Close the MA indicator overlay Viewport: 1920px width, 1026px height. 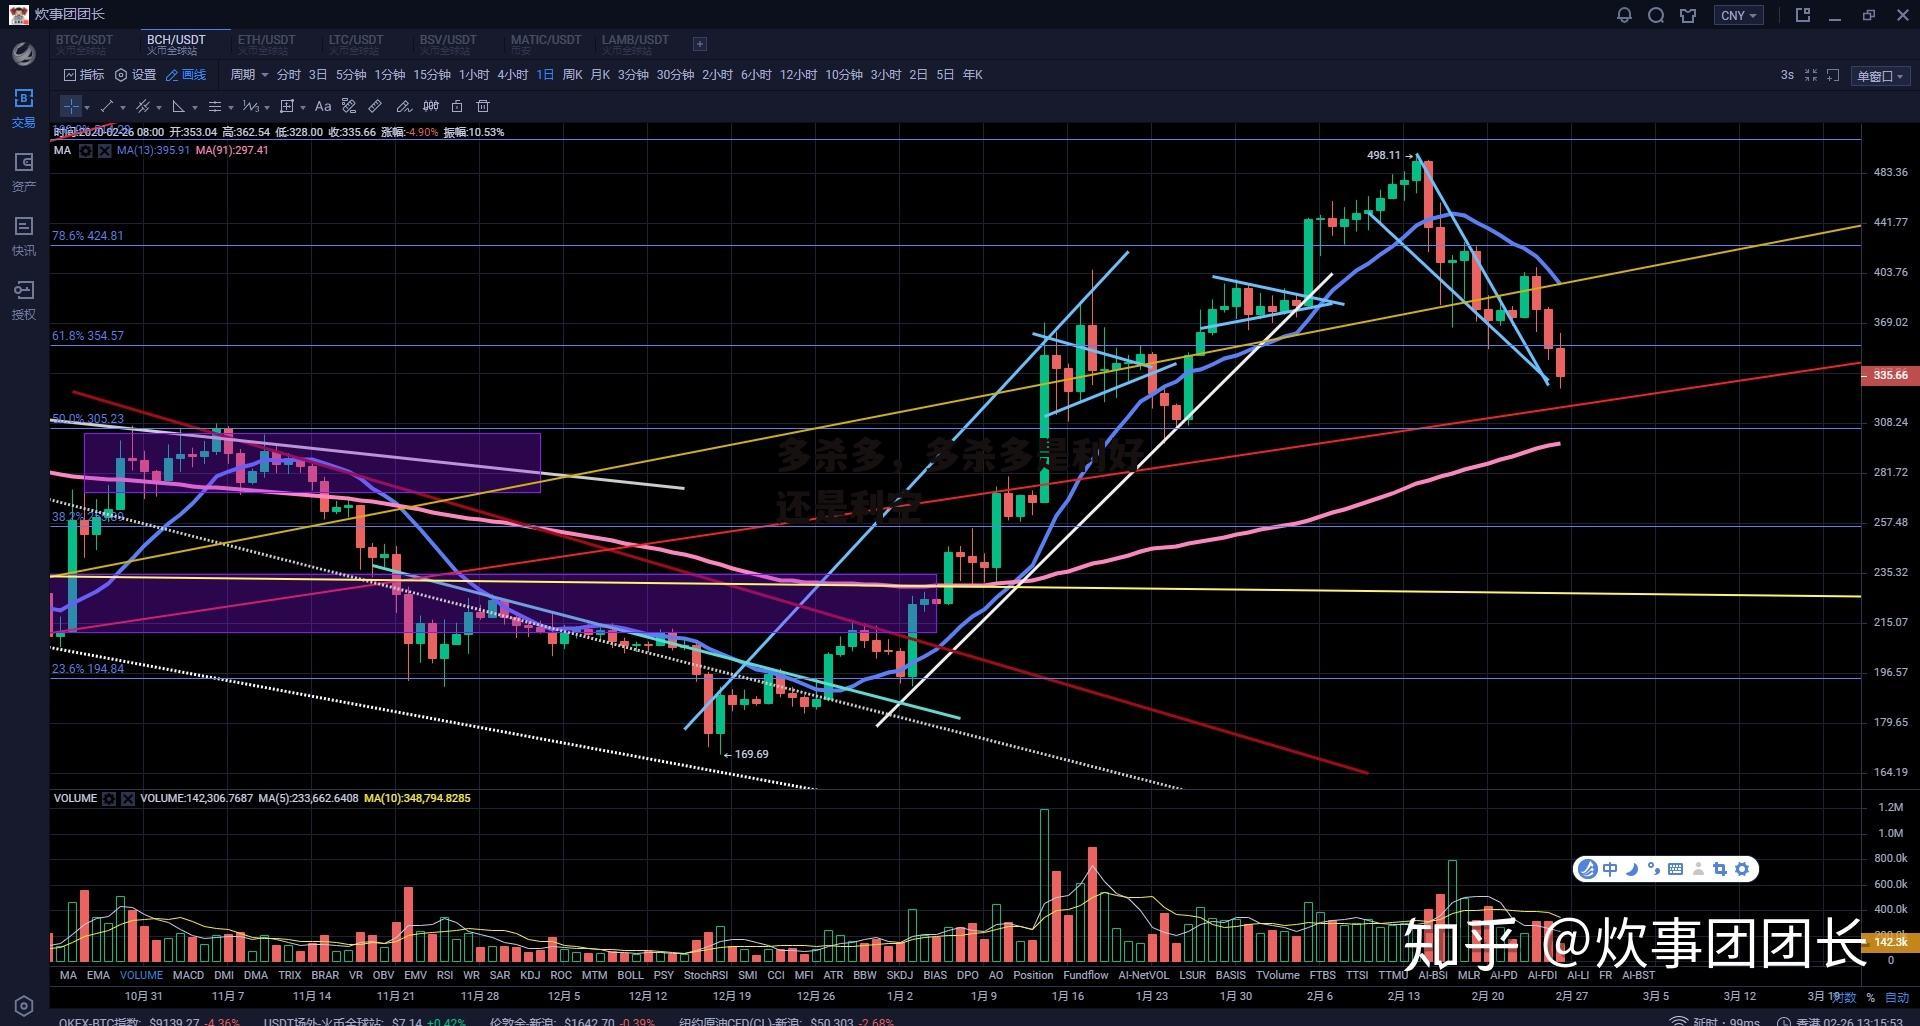click(105, 151)
